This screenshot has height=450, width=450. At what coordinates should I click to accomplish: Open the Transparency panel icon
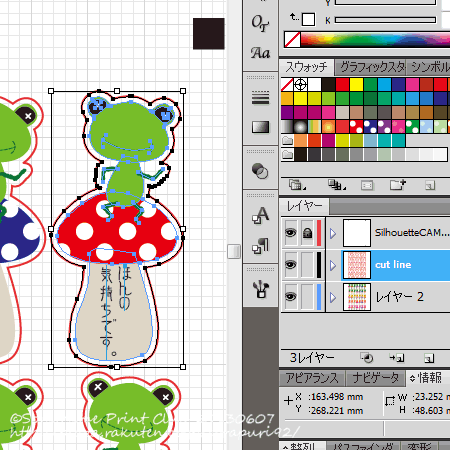pos(260,171)
